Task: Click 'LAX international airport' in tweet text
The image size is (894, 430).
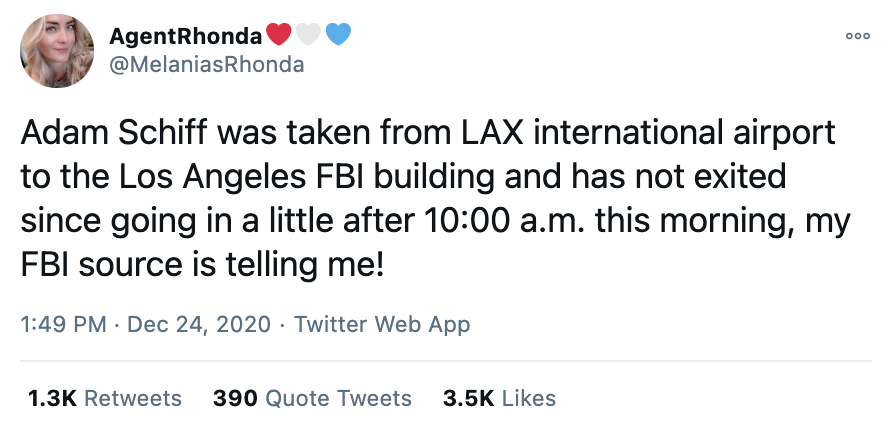Action: coord(648,133)
